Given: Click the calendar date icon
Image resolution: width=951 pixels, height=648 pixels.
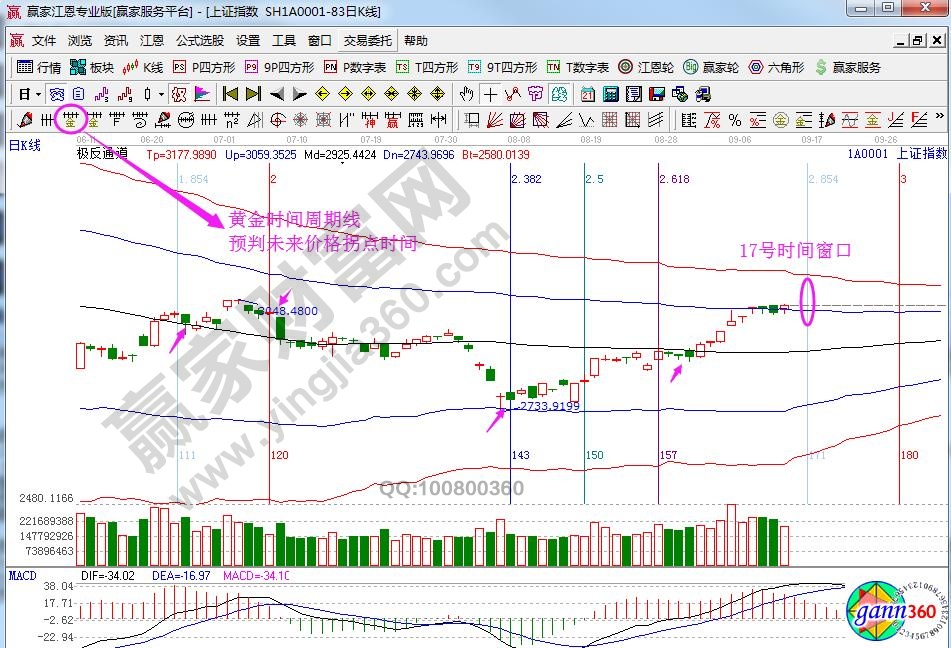Looking at the screenshot, I should tap(586, 94).
